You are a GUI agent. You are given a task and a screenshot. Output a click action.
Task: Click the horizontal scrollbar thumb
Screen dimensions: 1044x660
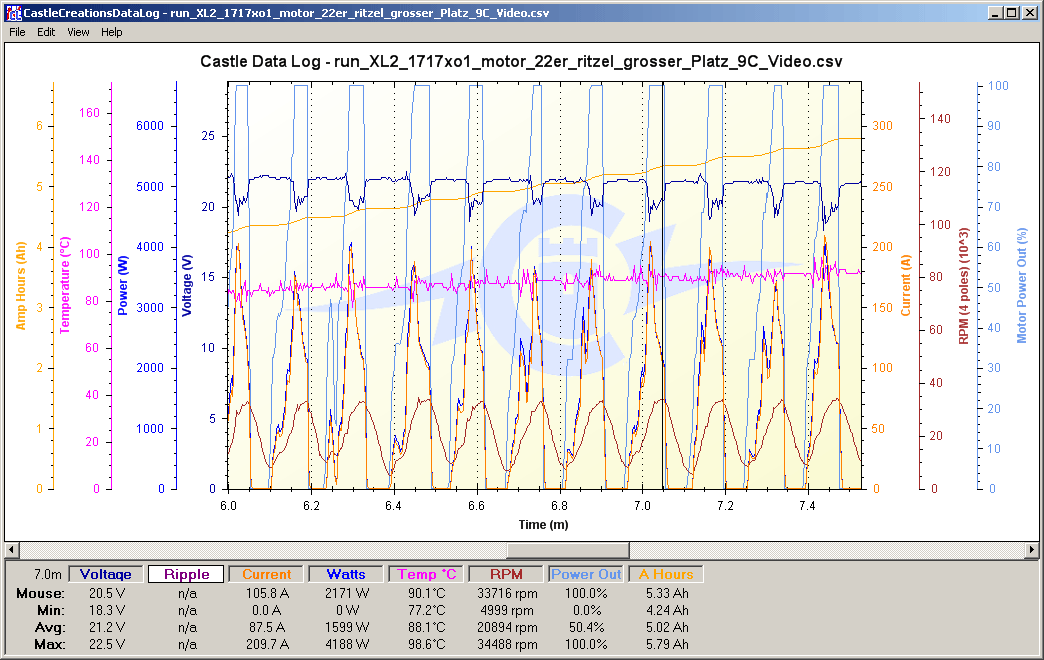[x=568, y=550]
